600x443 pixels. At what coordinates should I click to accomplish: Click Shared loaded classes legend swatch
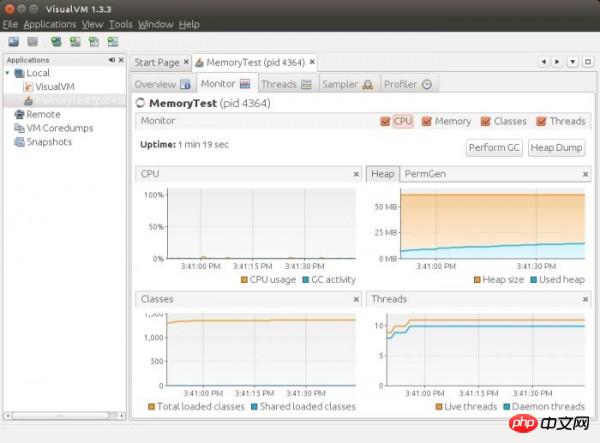coord(254,406)
